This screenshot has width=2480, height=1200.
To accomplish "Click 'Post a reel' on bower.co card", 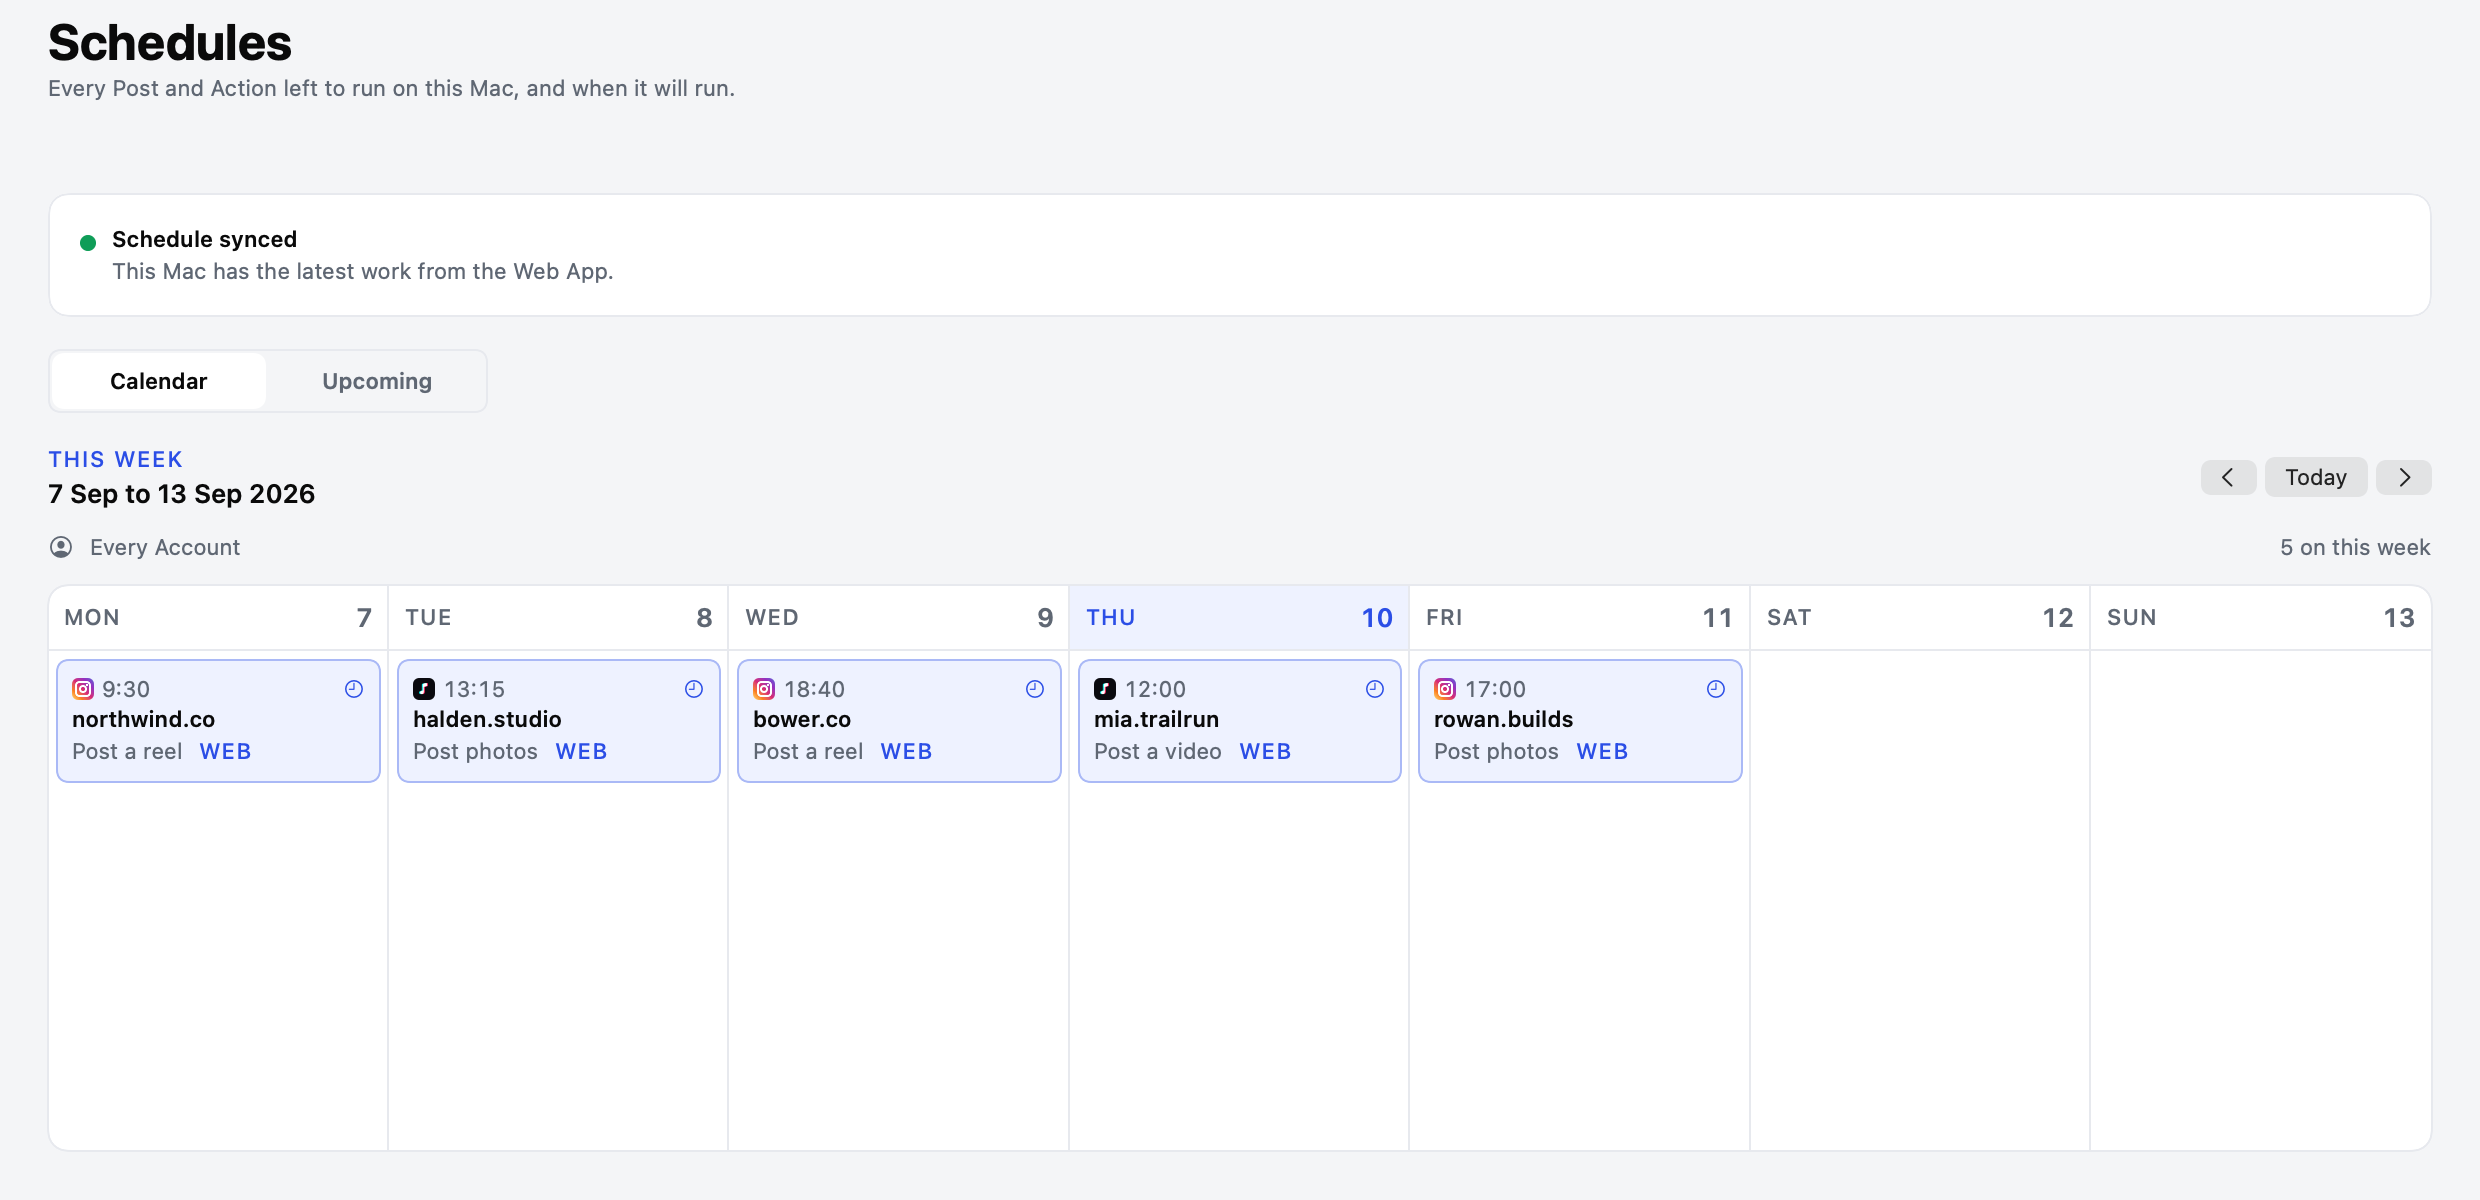I will pyautogui.click(x=808, y=751).
